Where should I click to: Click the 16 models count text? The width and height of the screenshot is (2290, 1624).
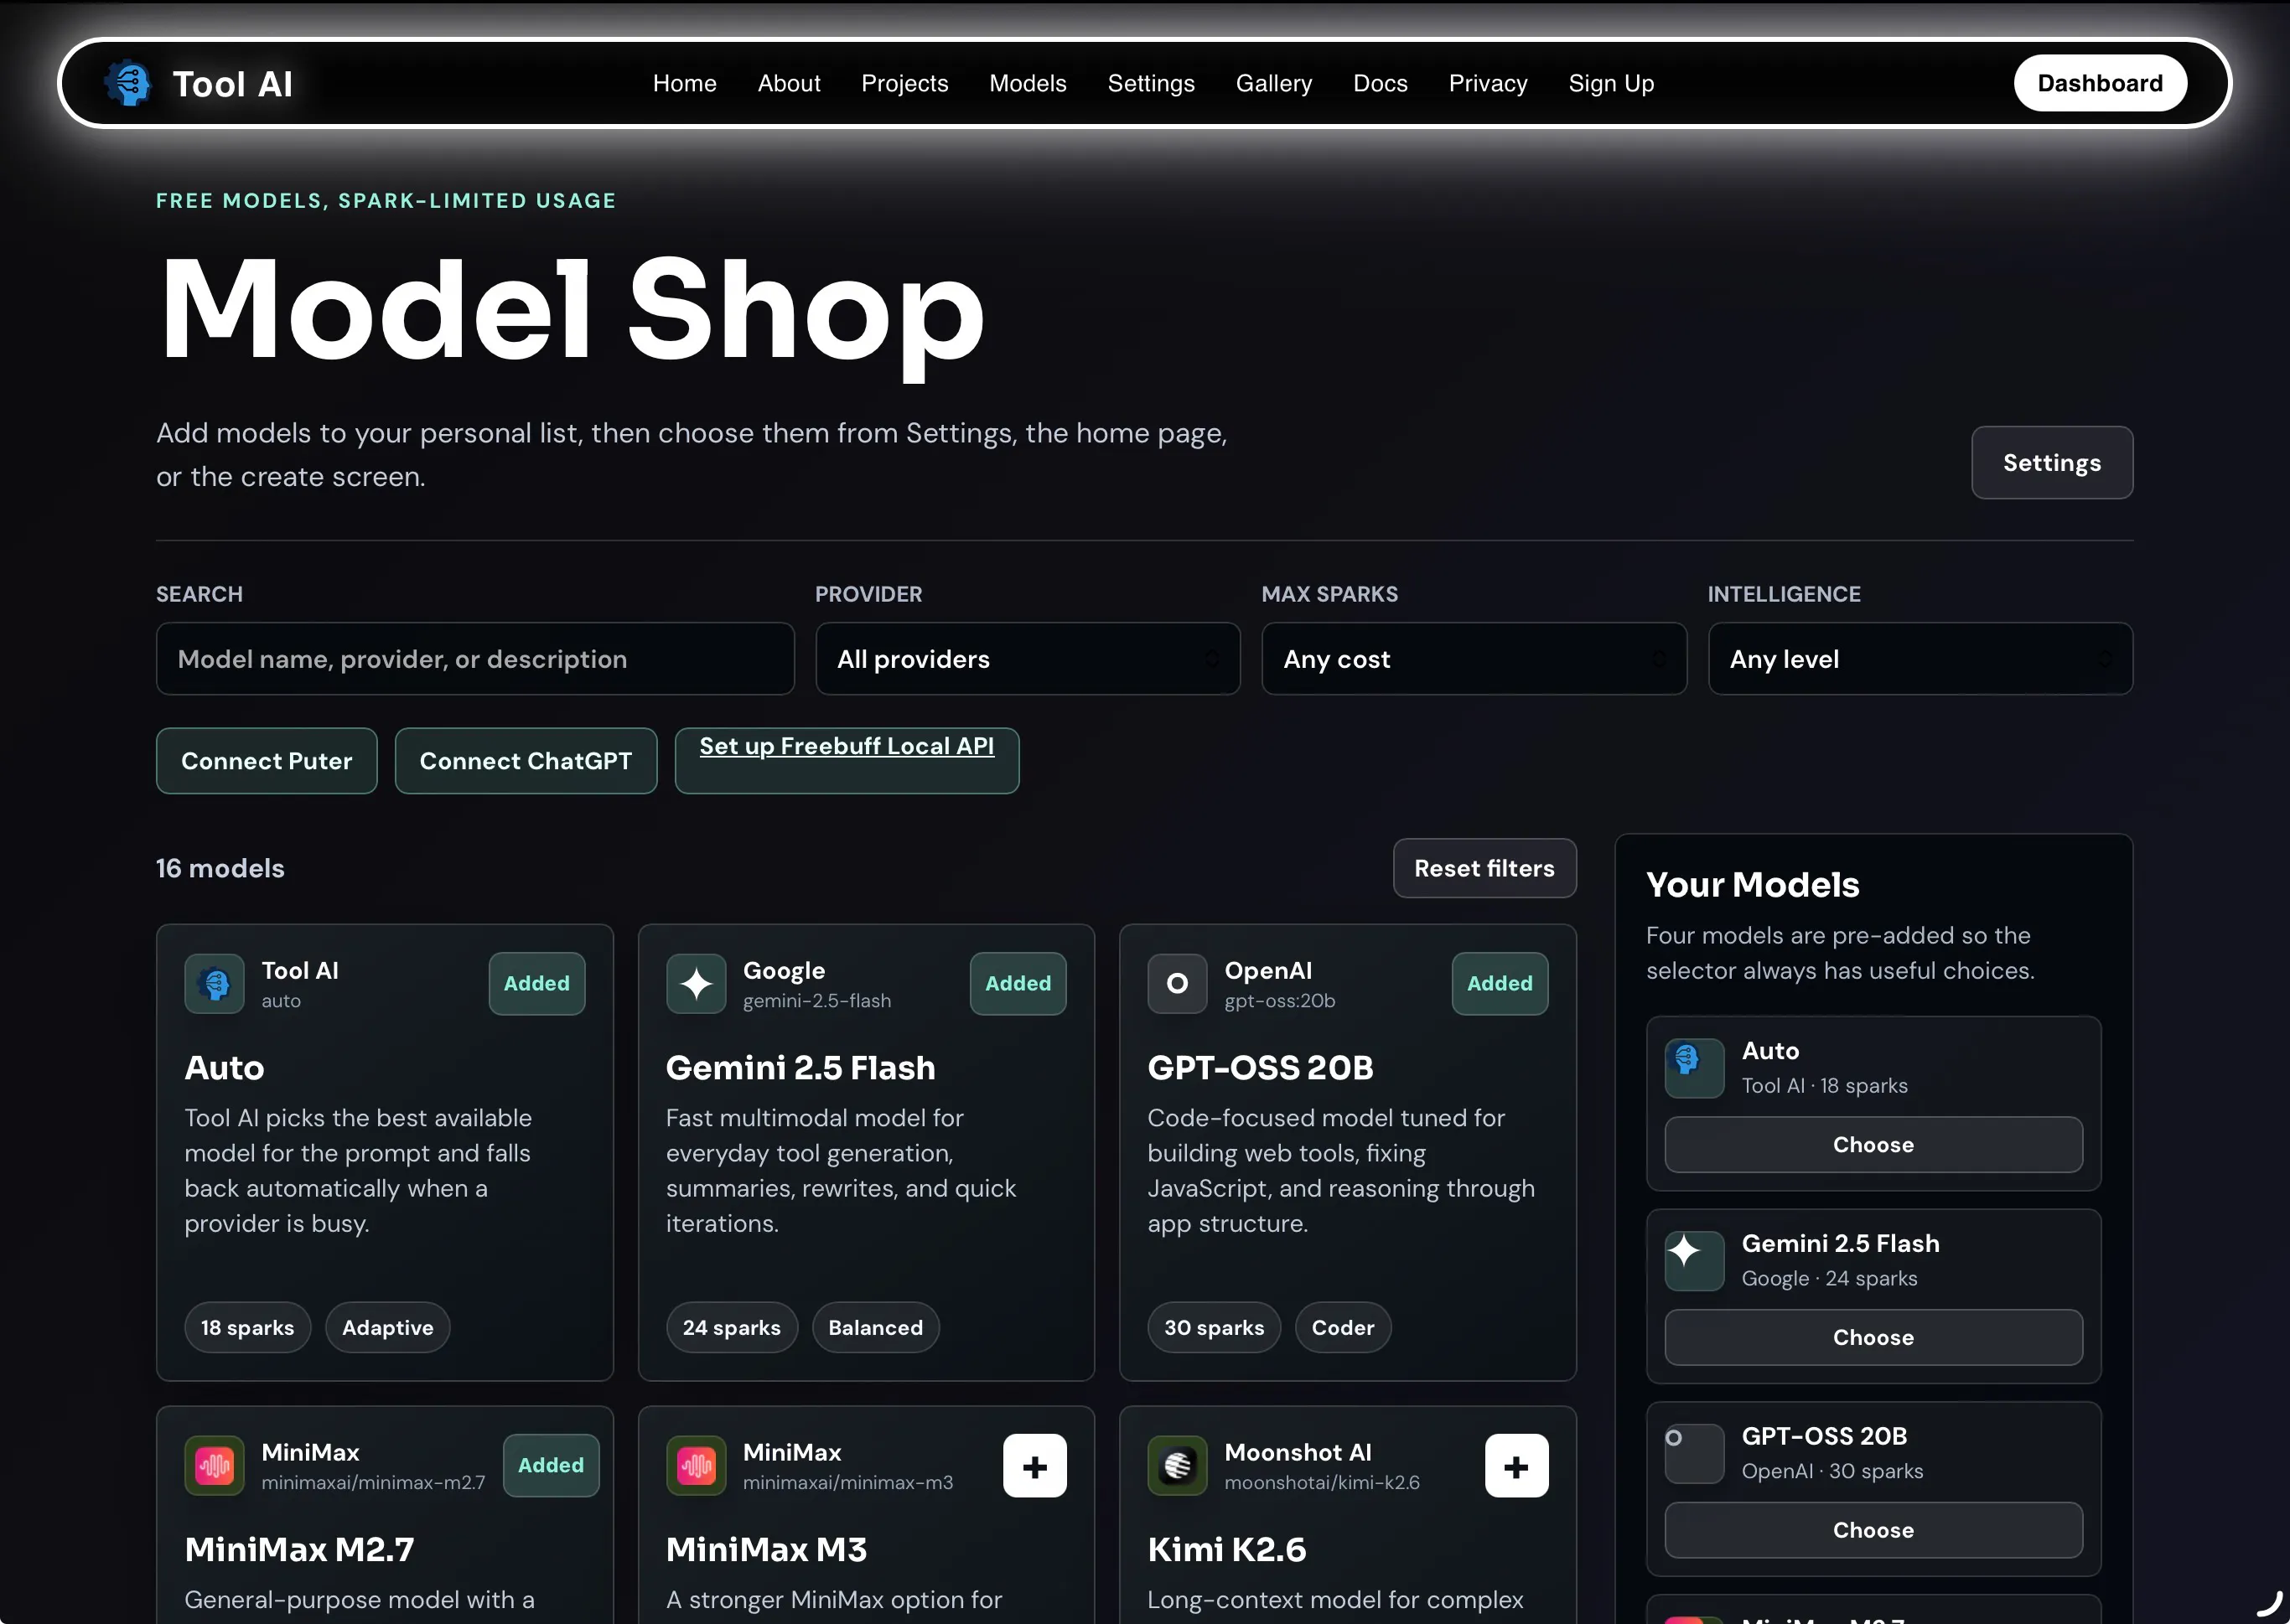[220, 868]
